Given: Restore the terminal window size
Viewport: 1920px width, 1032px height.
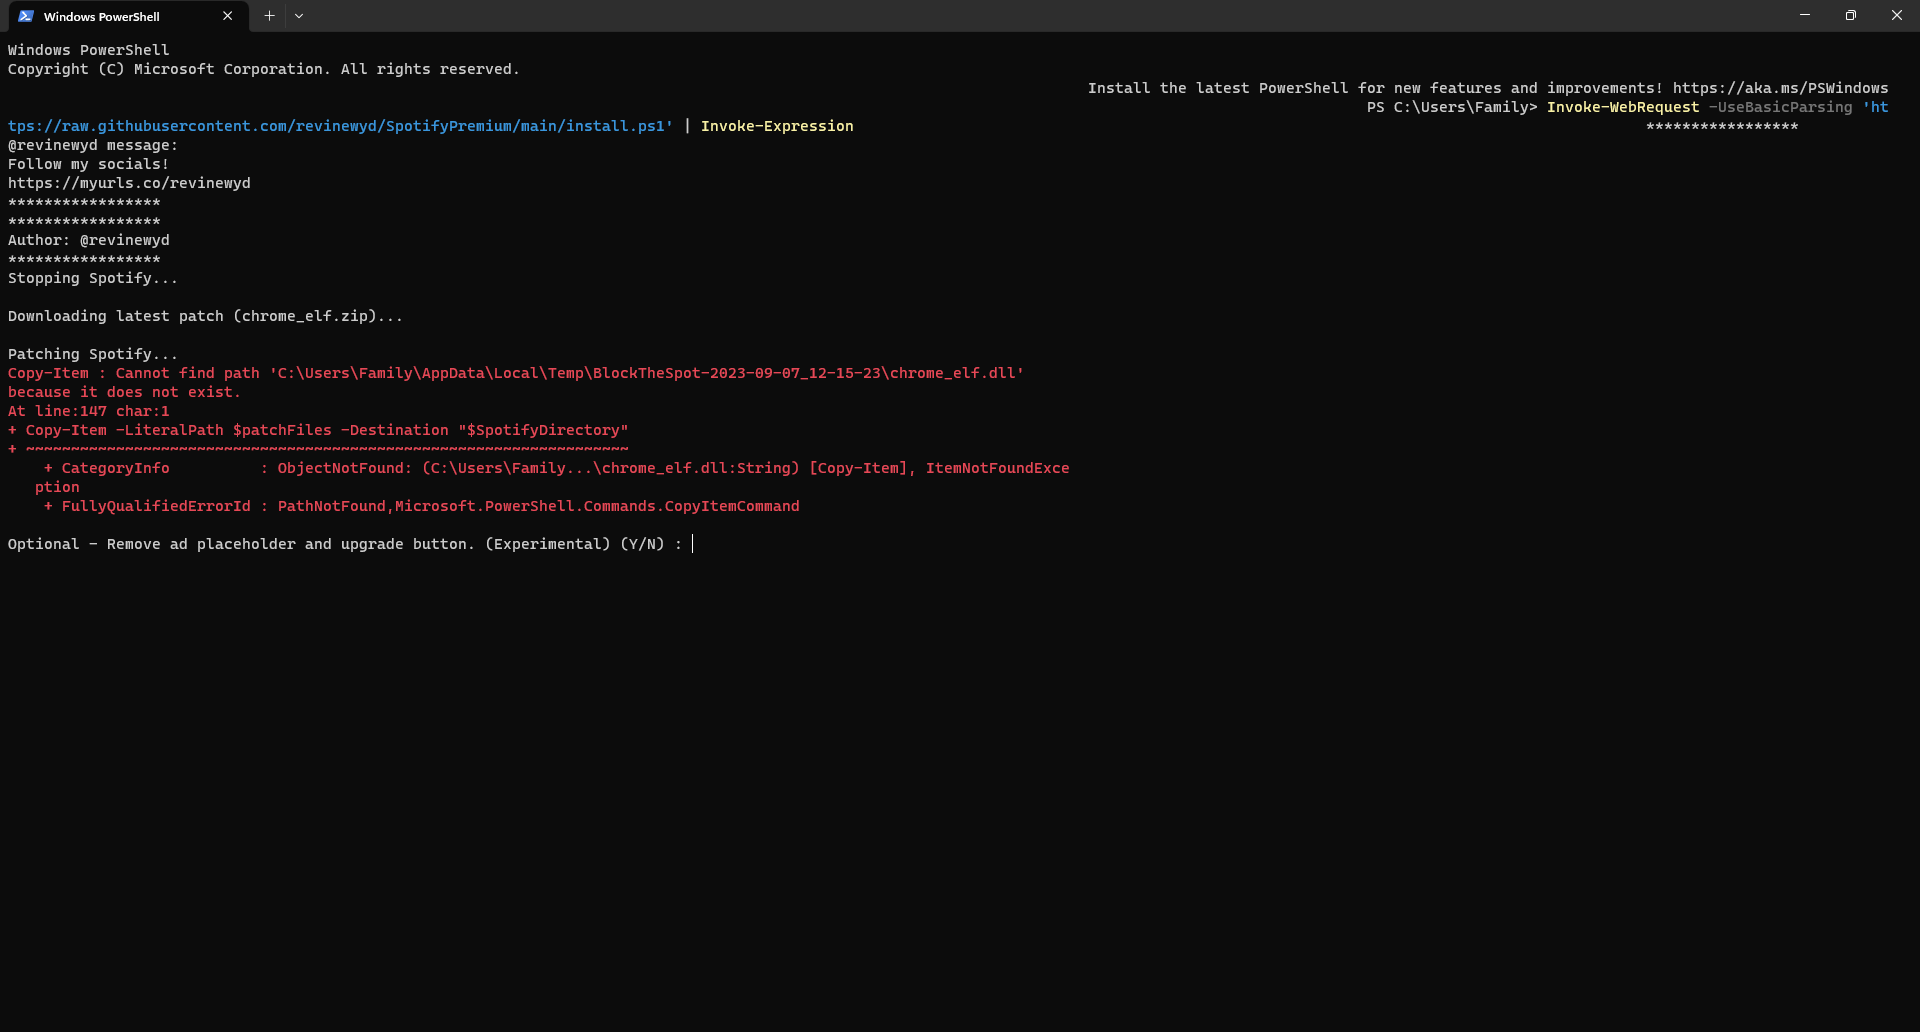Looking at the screenshot, I should [x=1851, y=15].
